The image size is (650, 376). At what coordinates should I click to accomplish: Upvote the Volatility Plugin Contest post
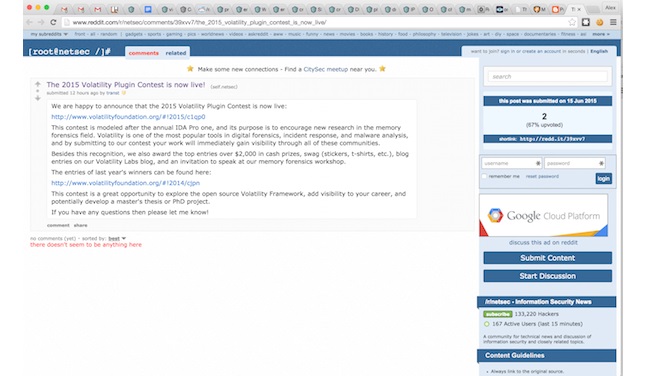click(x=38, y=84)
